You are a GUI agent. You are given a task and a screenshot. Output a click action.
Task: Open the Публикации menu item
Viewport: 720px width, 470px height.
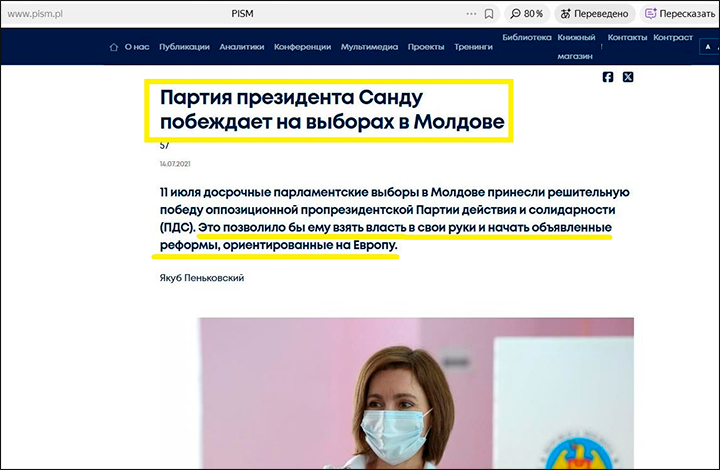184,47
